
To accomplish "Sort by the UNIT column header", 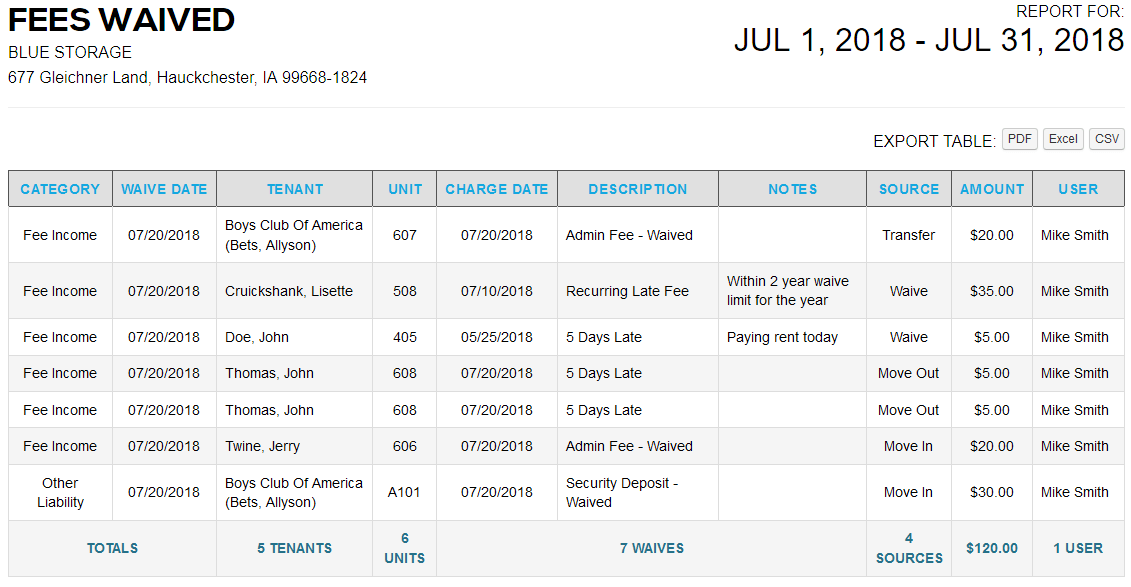I will (404, 188).
